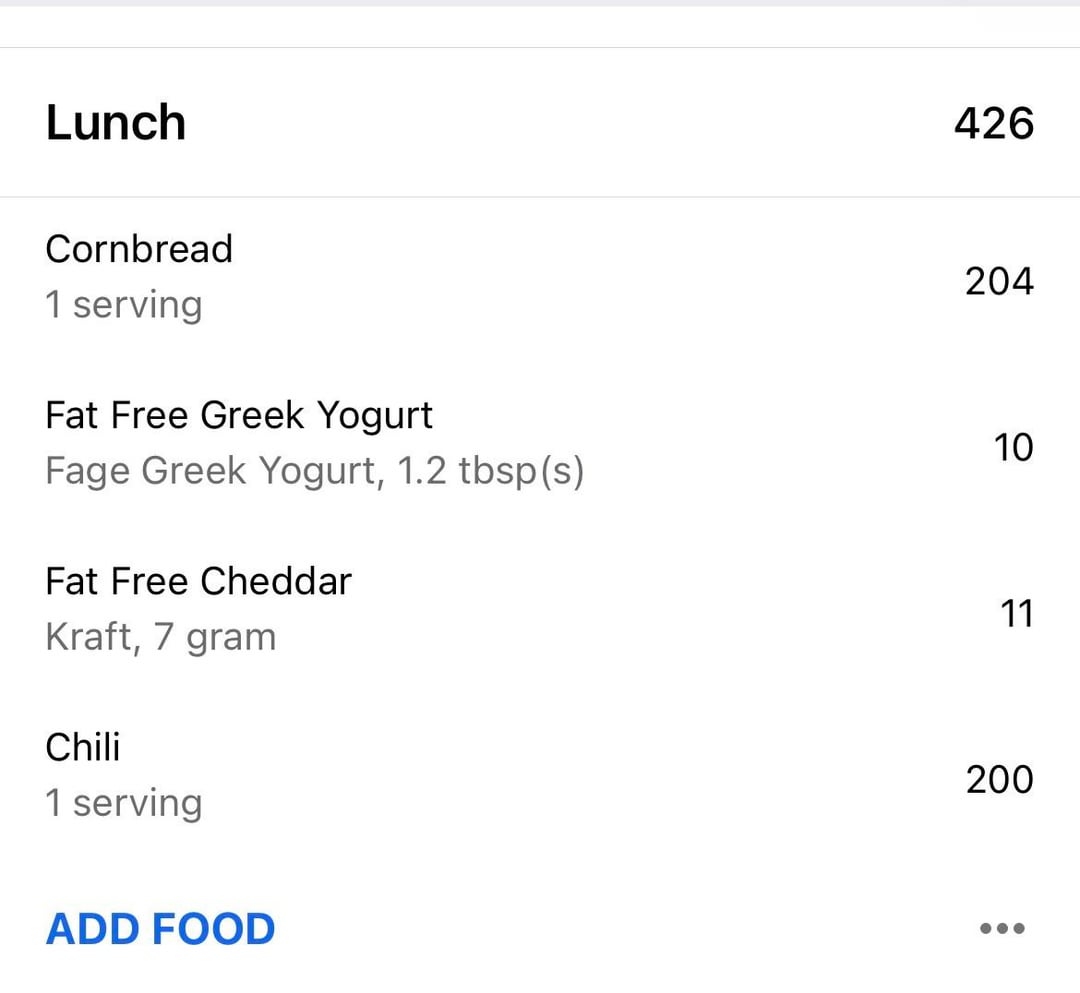Click the "1 serving" text under Chili
1080x993 pixels.
pyautogui.click(x=123, y=803)
